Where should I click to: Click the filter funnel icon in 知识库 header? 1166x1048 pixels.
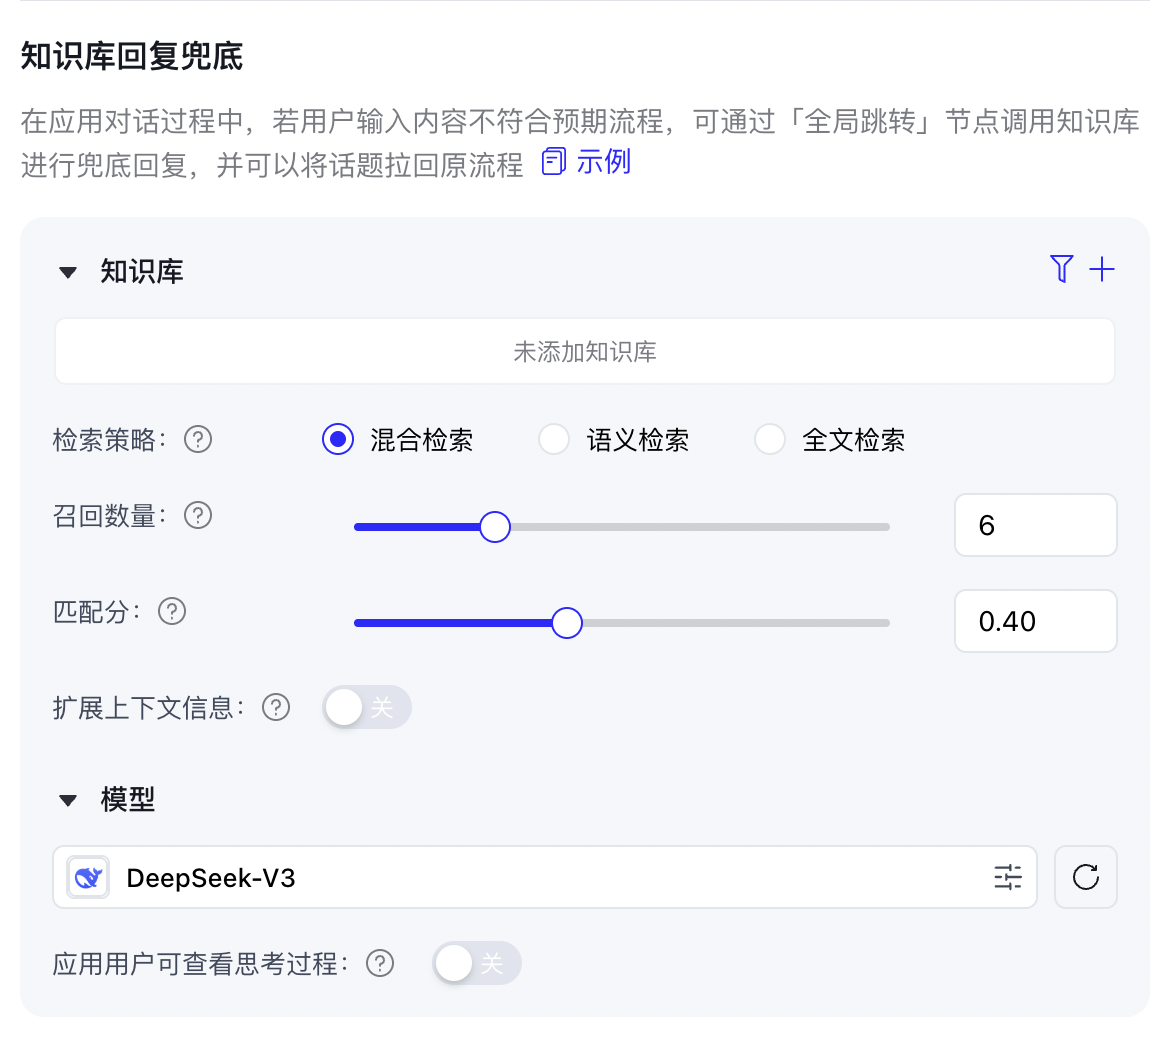1061,269
